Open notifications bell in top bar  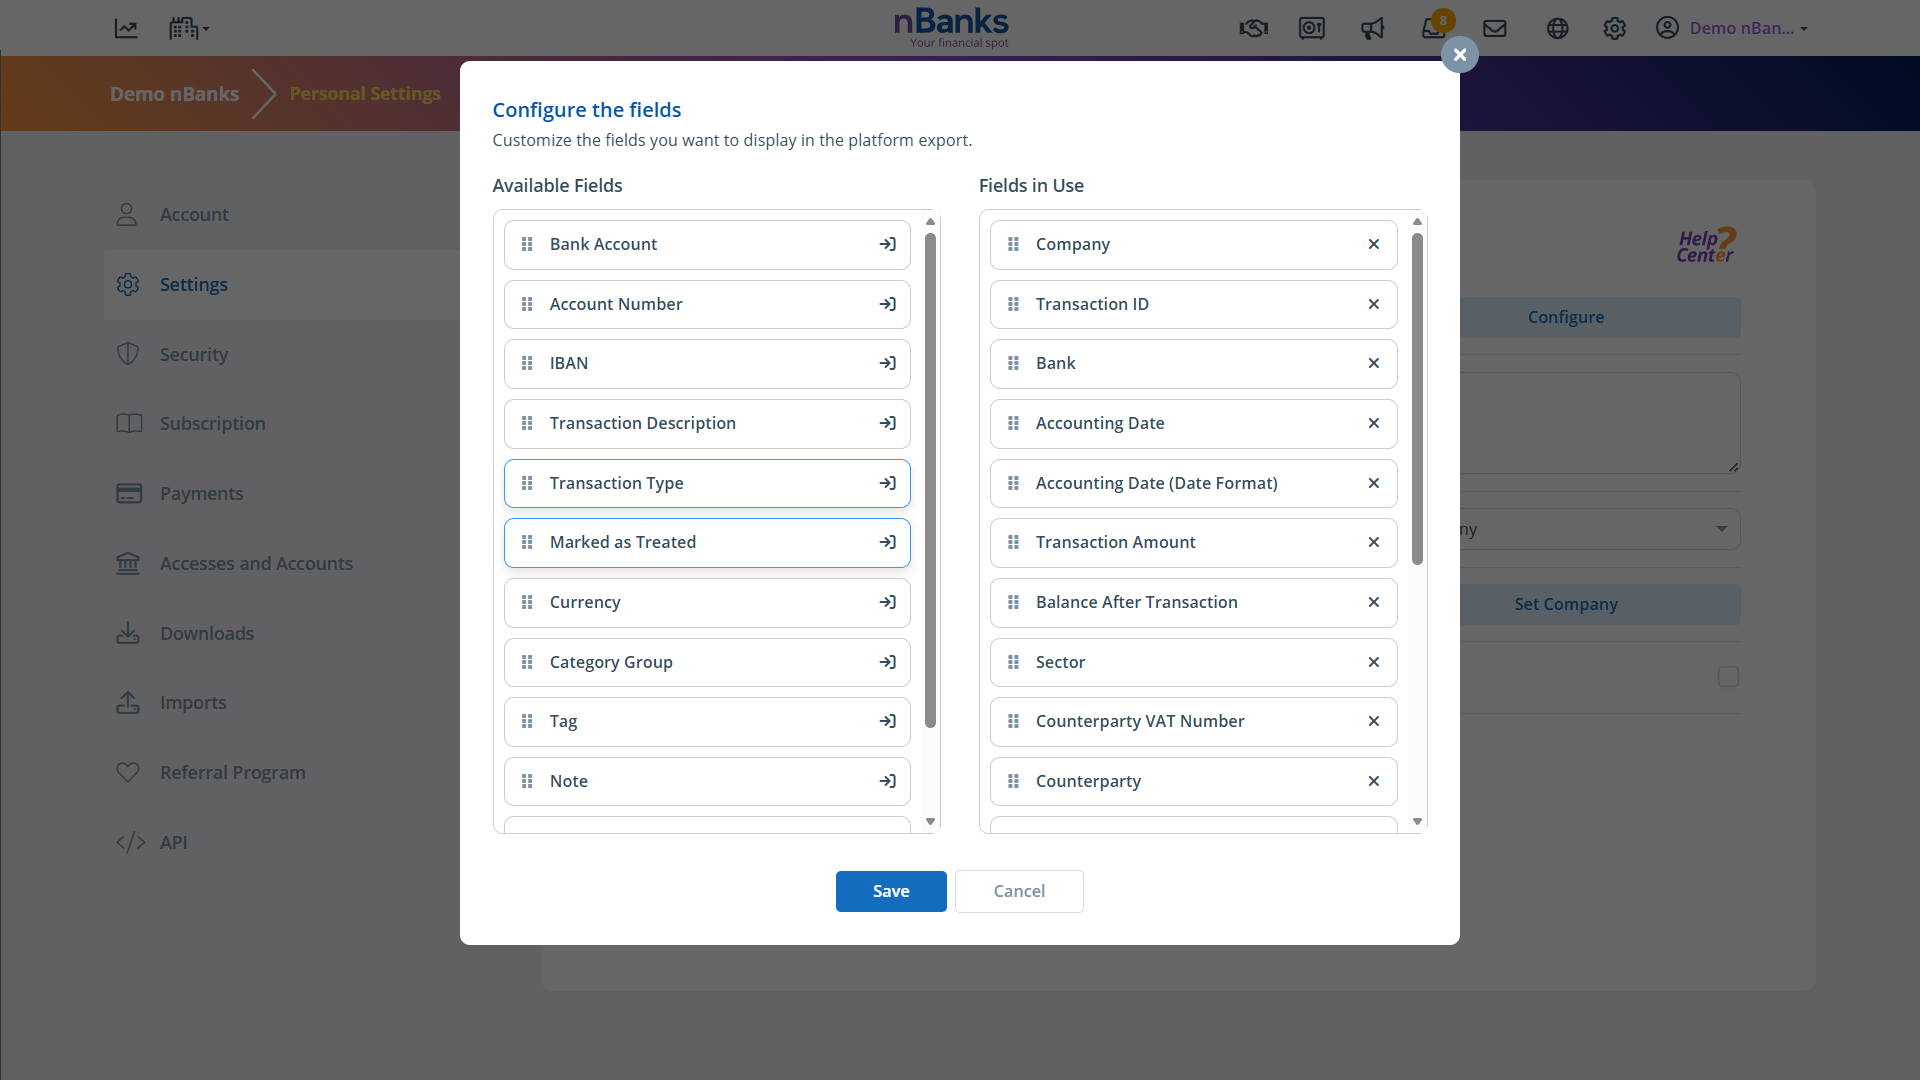(1434, 28)
